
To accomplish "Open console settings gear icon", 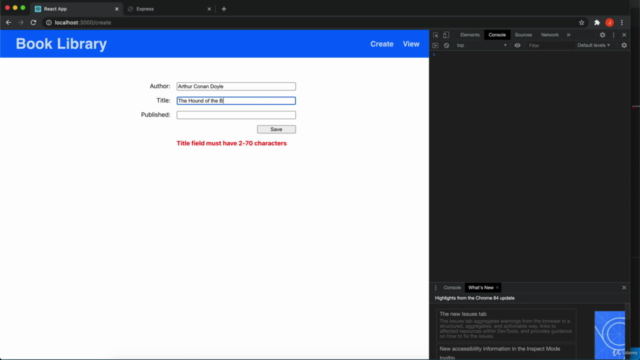I will coord(624,45).
